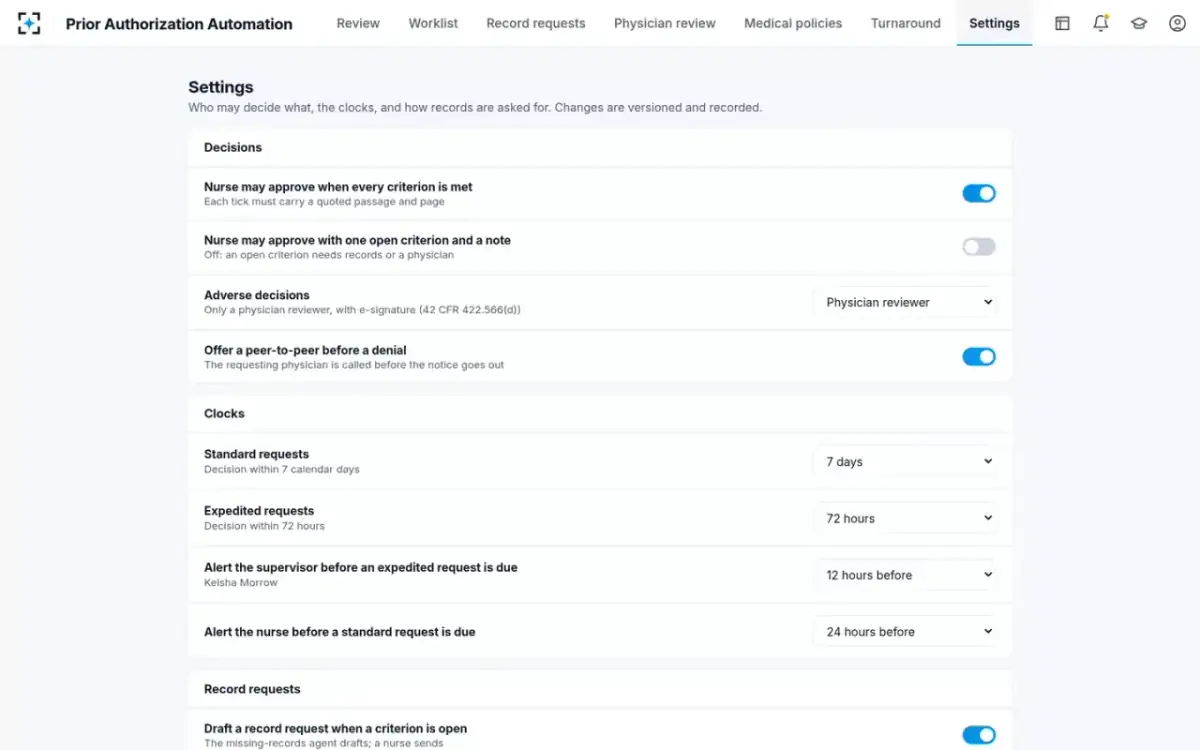Image resolution: width=1200 pixels, height=750 pixels.
Task: Open the Medical policies tab
Action: tap(793, 23)
